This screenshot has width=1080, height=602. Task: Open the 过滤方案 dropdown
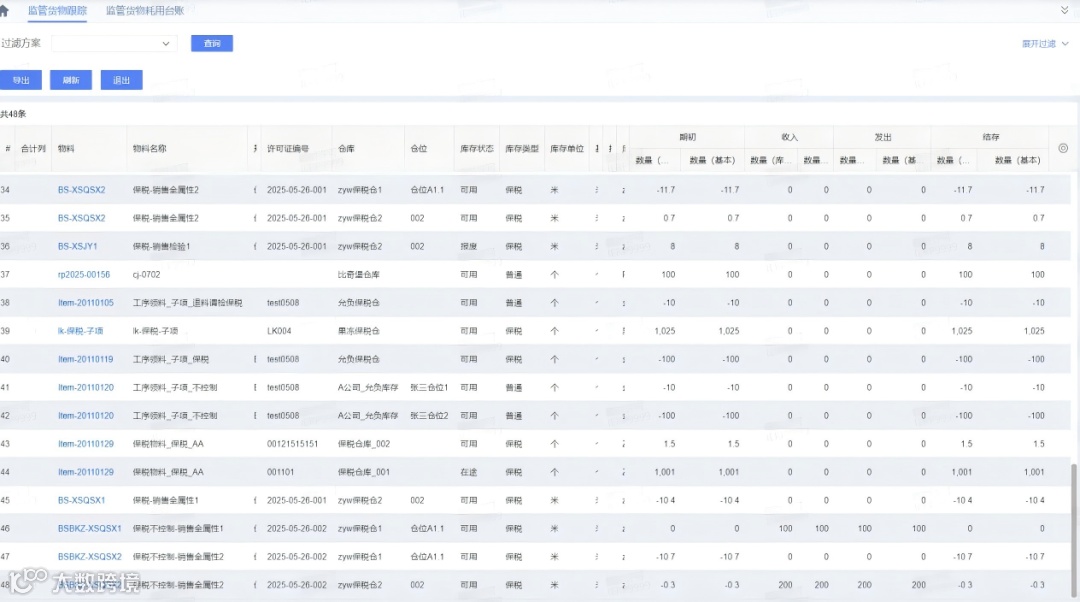coord(165,43)
